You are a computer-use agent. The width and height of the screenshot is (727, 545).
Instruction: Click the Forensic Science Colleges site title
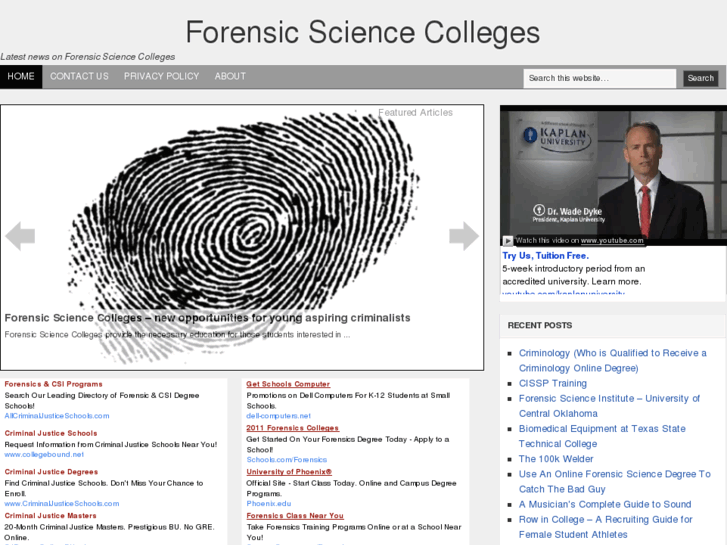pyautogui.click(x=363, y=32)
